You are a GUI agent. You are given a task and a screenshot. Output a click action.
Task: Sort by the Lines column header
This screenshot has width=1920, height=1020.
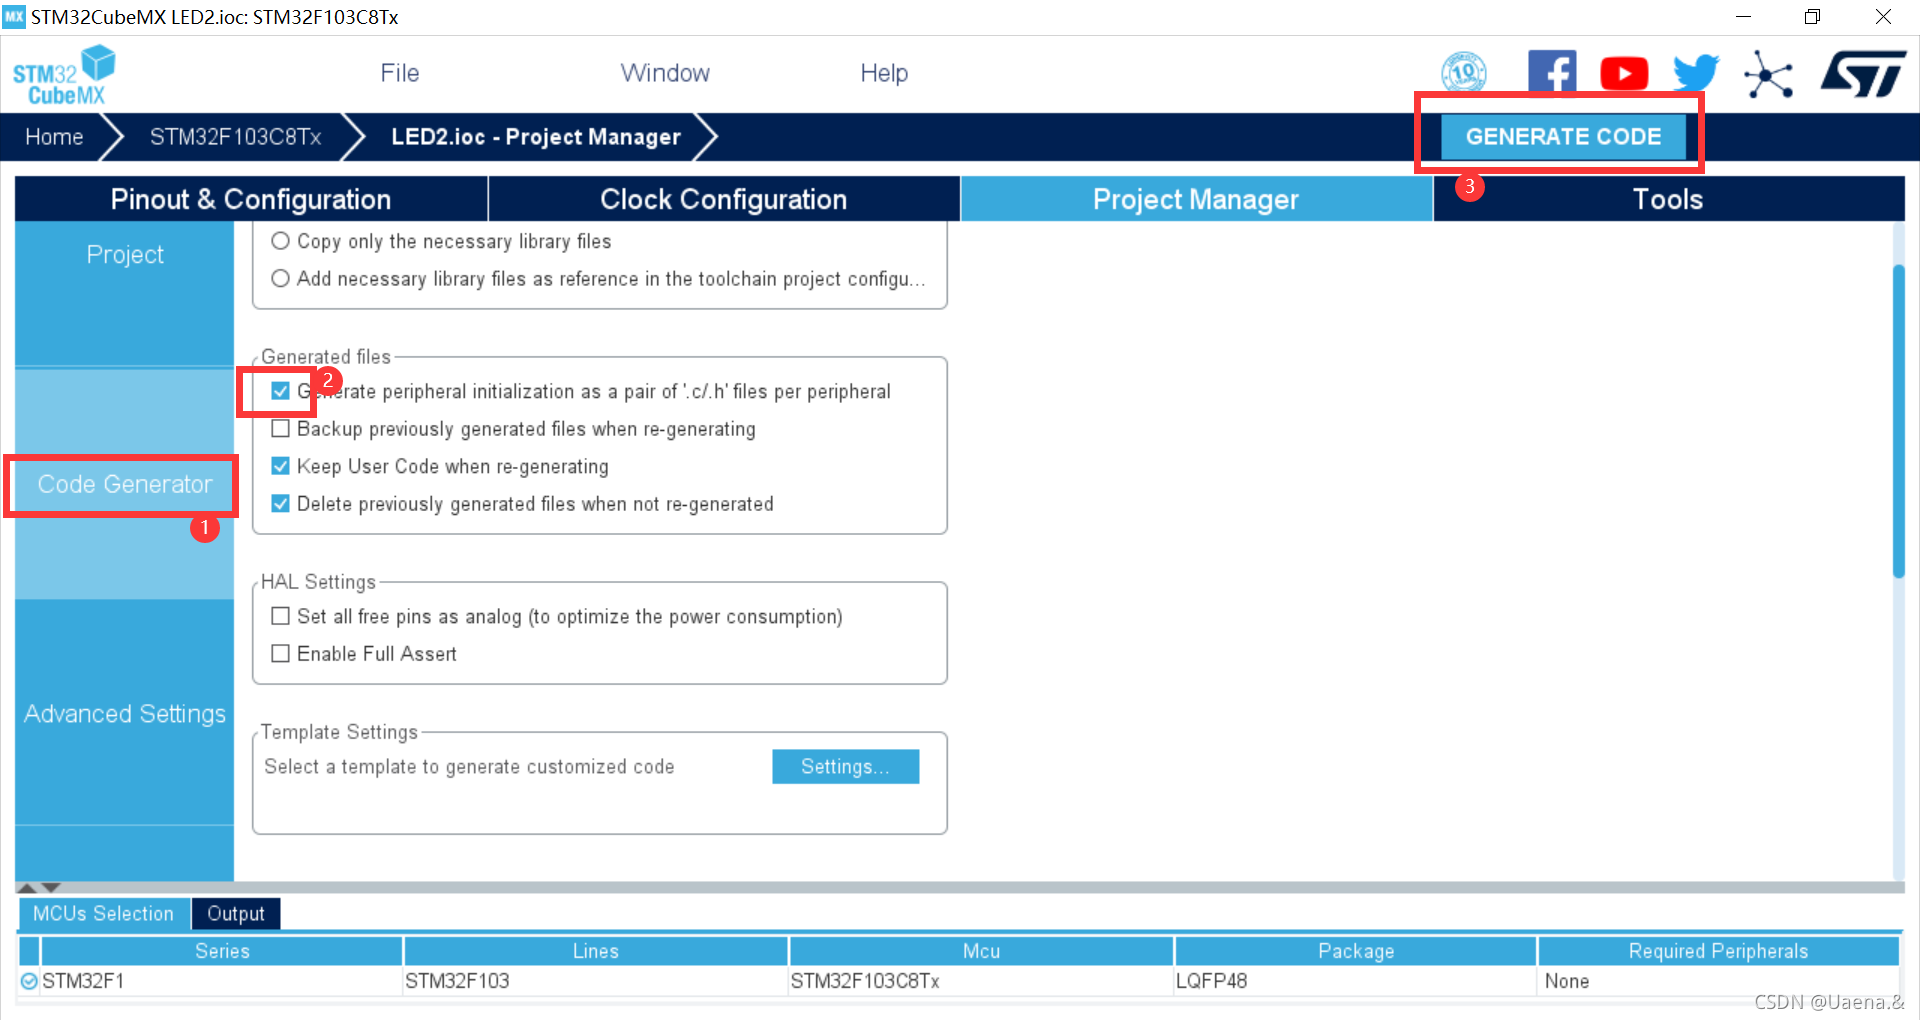coord(596,951)
